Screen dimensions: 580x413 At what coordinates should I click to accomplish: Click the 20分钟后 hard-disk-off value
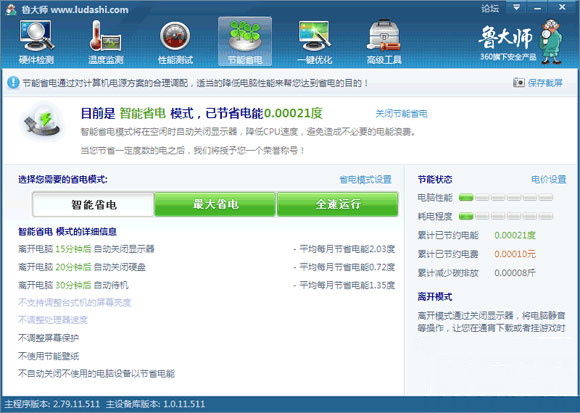click(73, 267)
